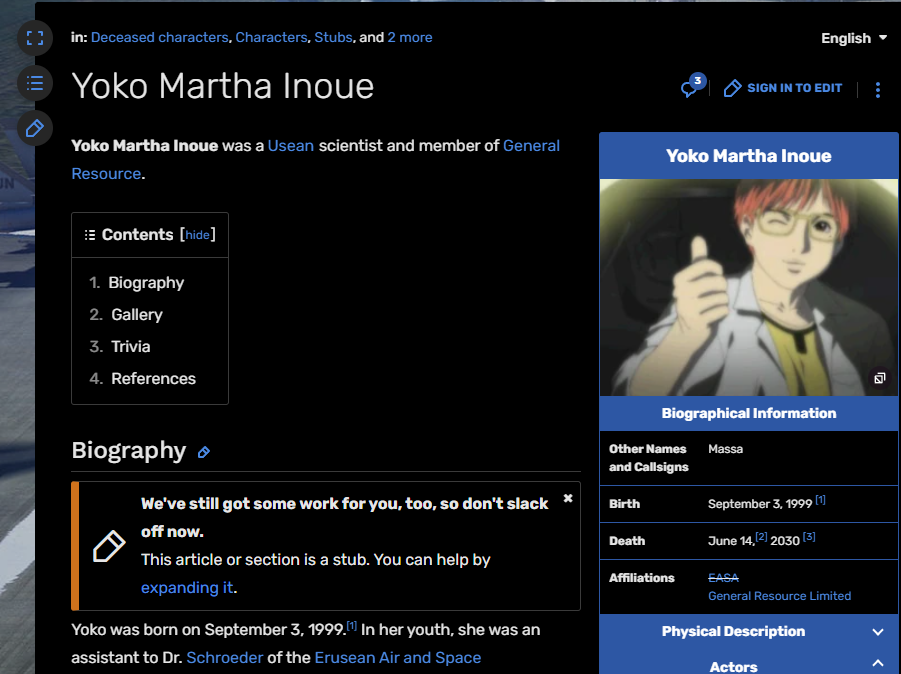901x674 pixels.
Task: Expand the '2 more' categories link
Action: click(x=410, y=37)
